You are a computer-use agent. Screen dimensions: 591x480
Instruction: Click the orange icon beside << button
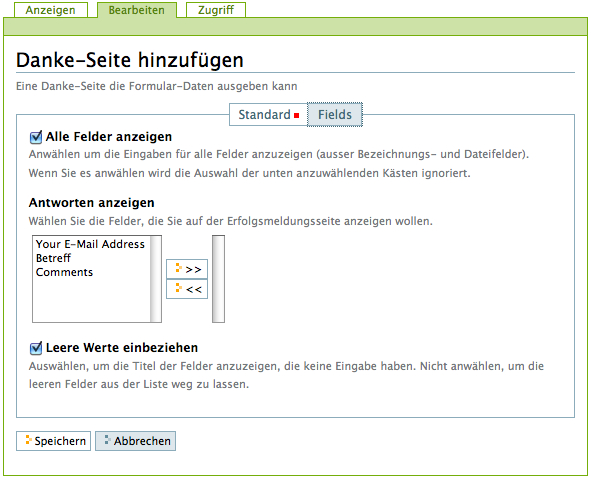click(179, 288)
